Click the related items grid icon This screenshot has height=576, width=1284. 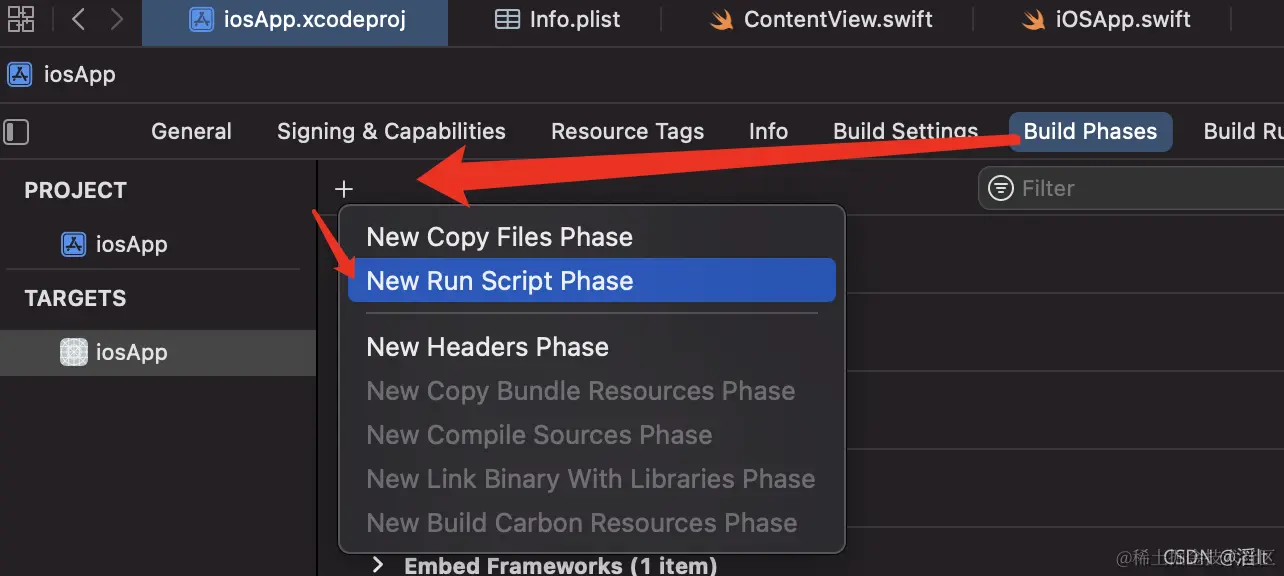pos(20,19)
